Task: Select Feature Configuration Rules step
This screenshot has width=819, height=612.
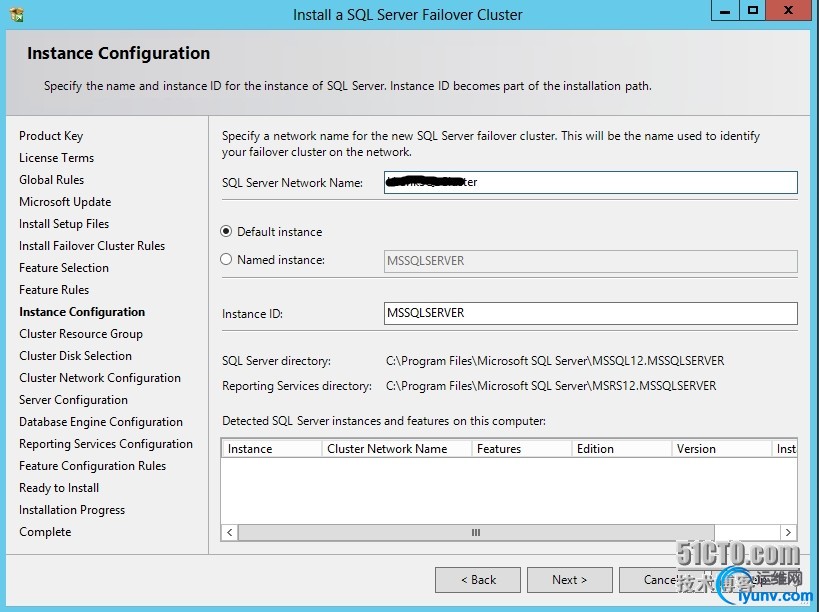Action: (92, 465)
